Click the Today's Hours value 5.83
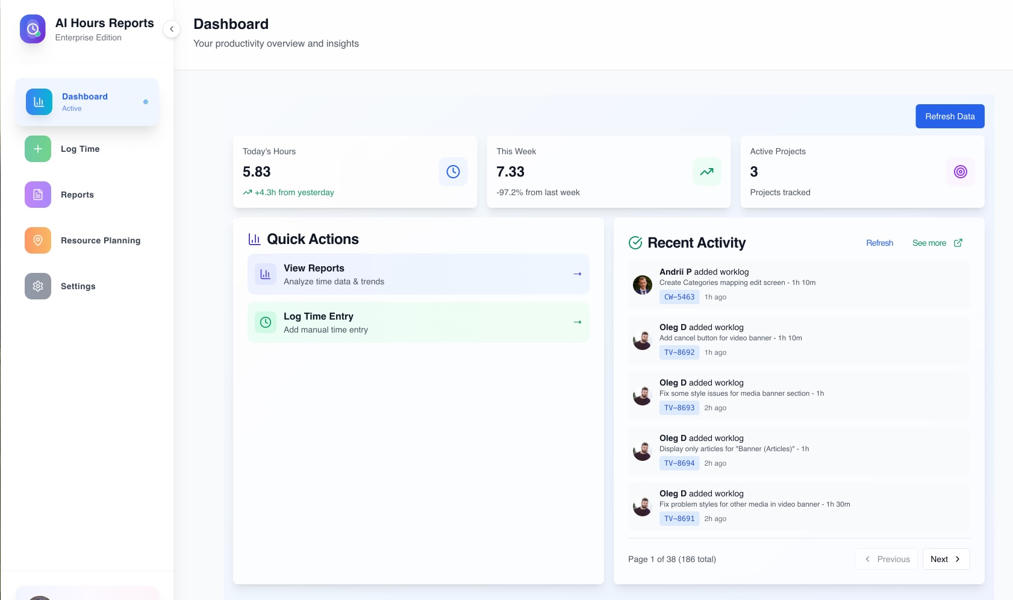The height and width of the screenshot is (600, 1013). (x=256, y=172)
